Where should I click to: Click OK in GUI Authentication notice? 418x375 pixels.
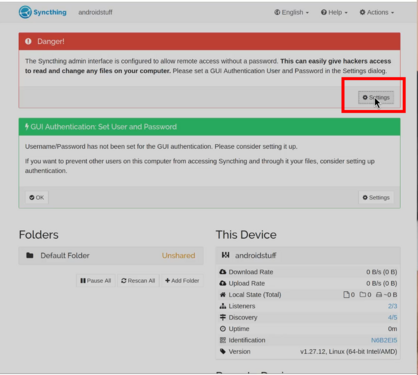click(37, 197)
